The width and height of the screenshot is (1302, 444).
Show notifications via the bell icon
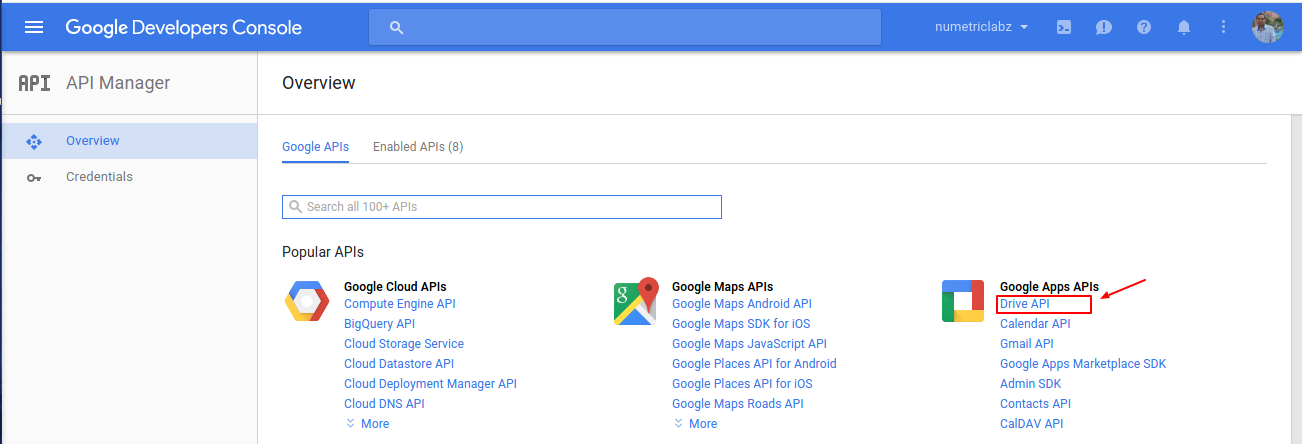click(x=1184, y=27)
